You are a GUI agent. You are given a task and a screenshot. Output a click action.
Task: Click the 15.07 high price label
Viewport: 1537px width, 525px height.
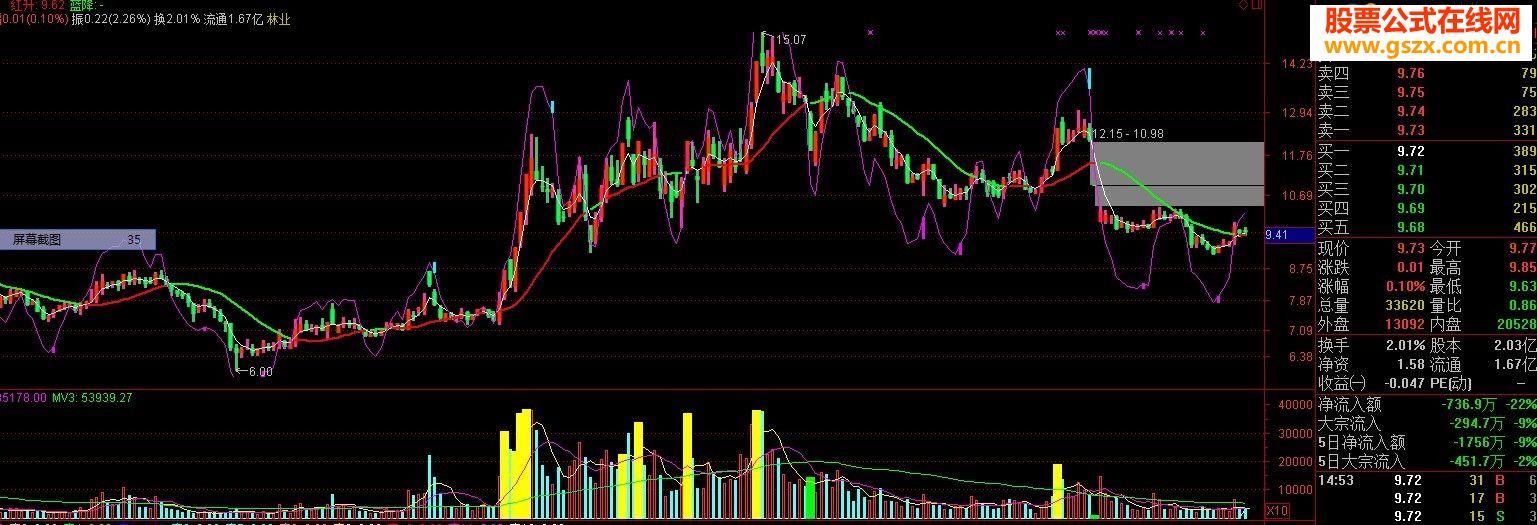tap(790, 39)
